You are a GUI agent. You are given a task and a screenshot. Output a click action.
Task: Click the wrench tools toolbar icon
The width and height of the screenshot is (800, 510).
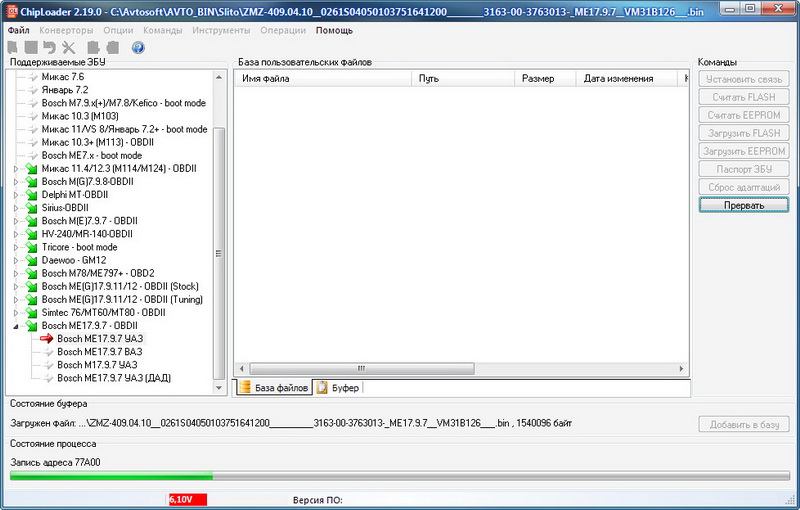pos(69,47)
